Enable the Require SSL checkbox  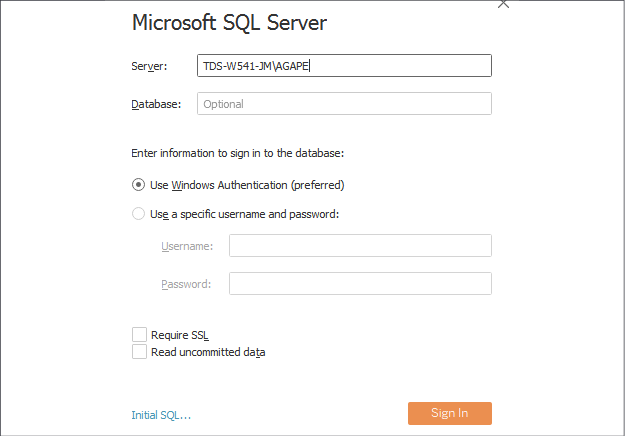coord(140,335)
